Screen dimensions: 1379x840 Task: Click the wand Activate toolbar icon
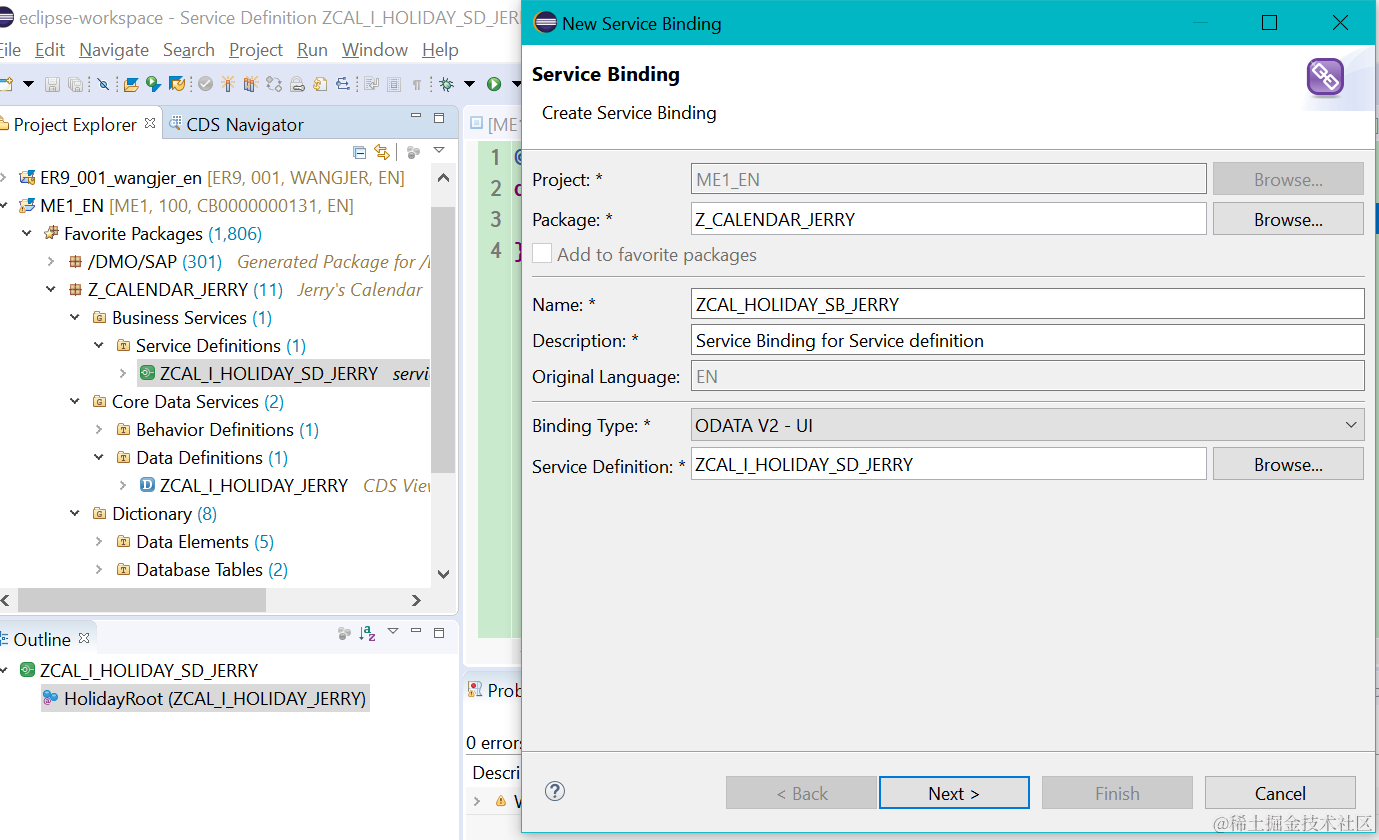[x=228, y=85]
